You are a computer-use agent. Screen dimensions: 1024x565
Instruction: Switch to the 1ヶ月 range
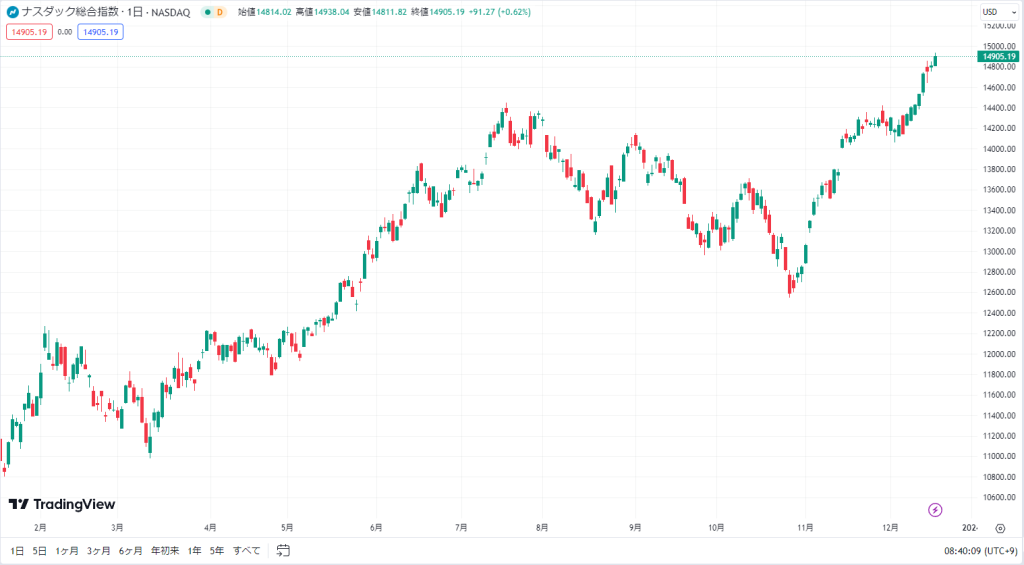click(x=67, y=551)
